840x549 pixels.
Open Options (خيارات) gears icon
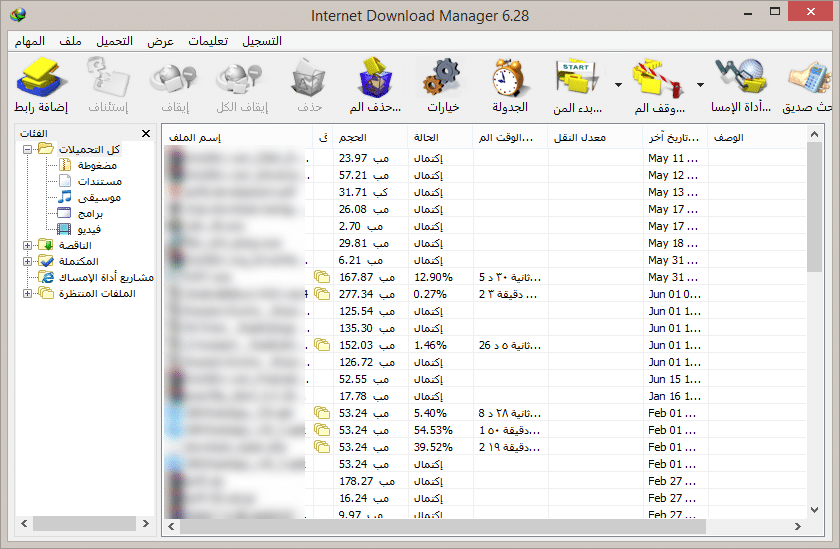pyautogui.click(x=442, y=78)
